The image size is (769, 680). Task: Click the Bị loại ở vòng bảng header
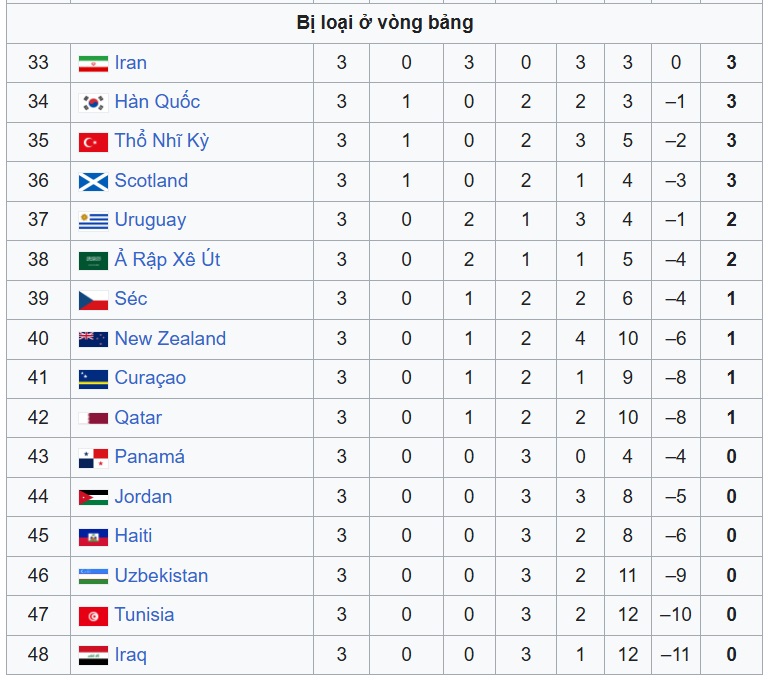click(x=384, y=23)
